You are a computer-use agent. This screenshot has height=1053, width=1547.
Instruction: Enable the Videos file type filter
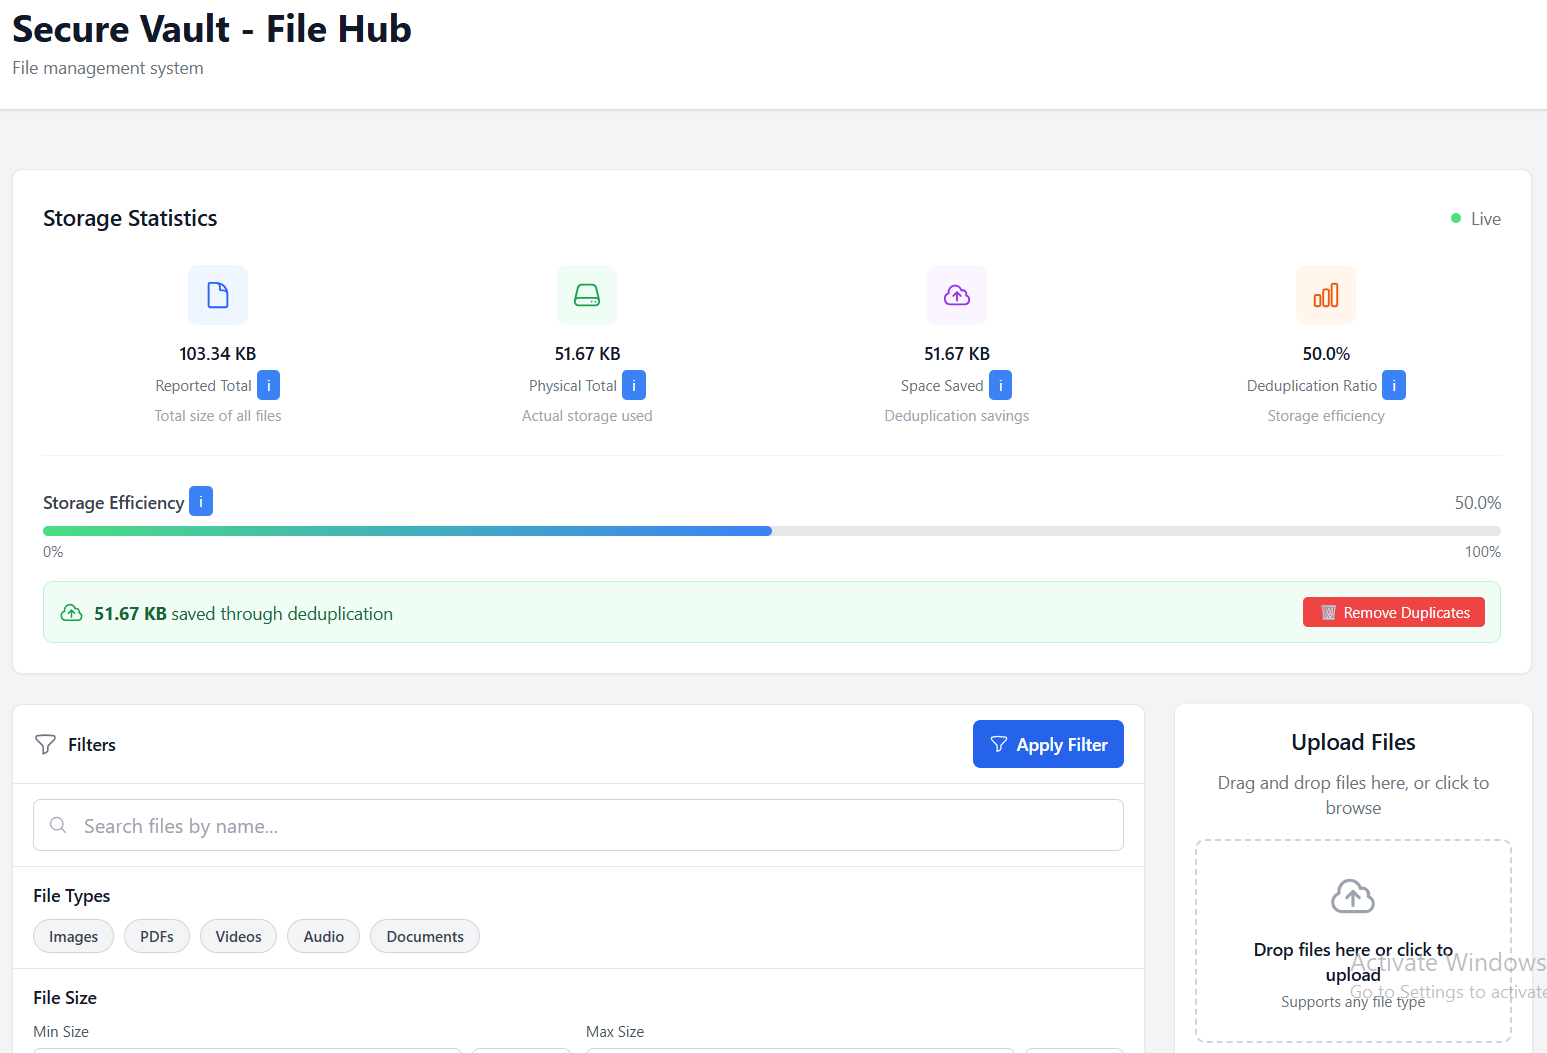pyautogui.click(x=238, y=937)
